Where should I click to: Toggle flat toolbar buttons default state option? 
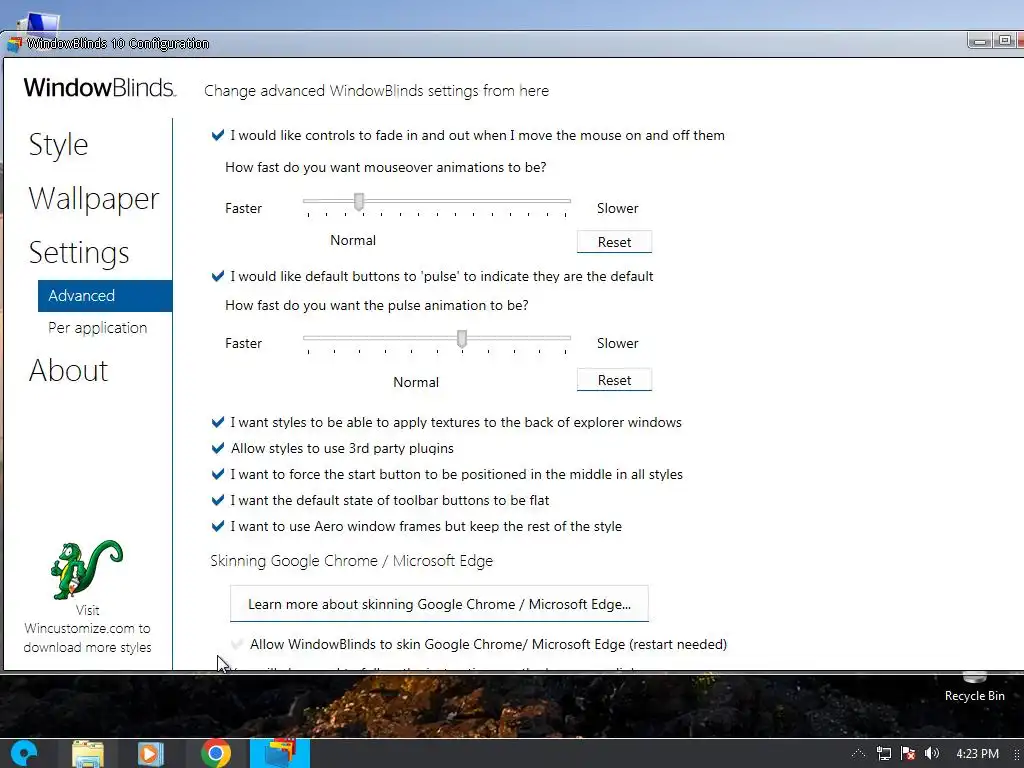(x=218, y=501)
